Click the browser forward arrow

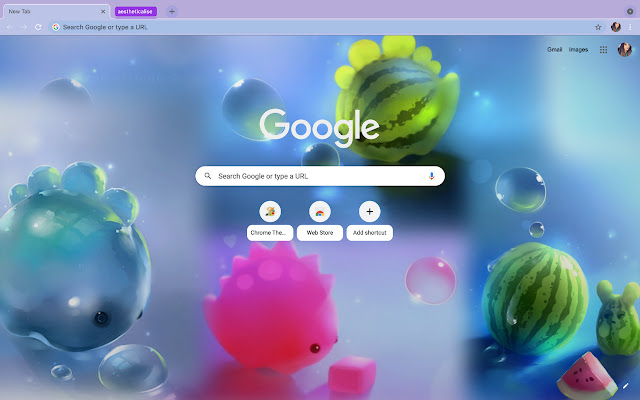pyautogui.click(x=24, y=27)
